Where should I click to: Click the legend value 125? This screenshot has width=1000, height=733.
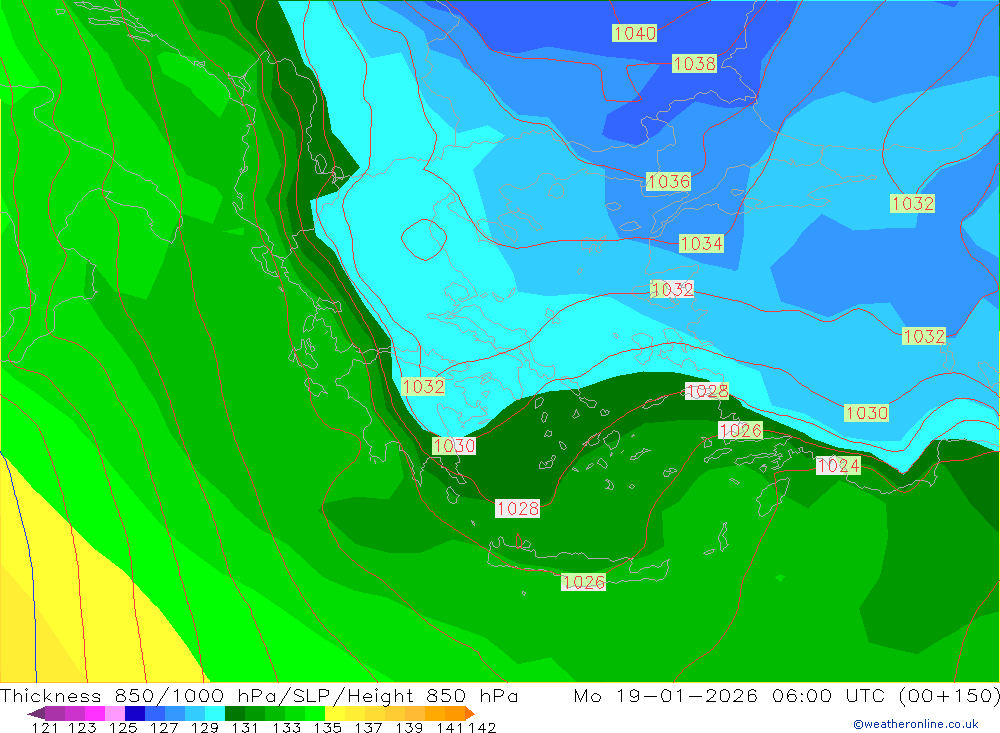point(123,727)
